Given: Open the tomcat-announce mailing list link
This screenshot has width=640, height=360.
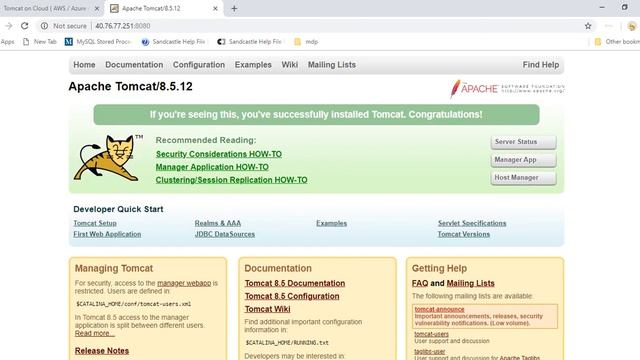Looking at the screenshot, I should [x=439, y=309].
